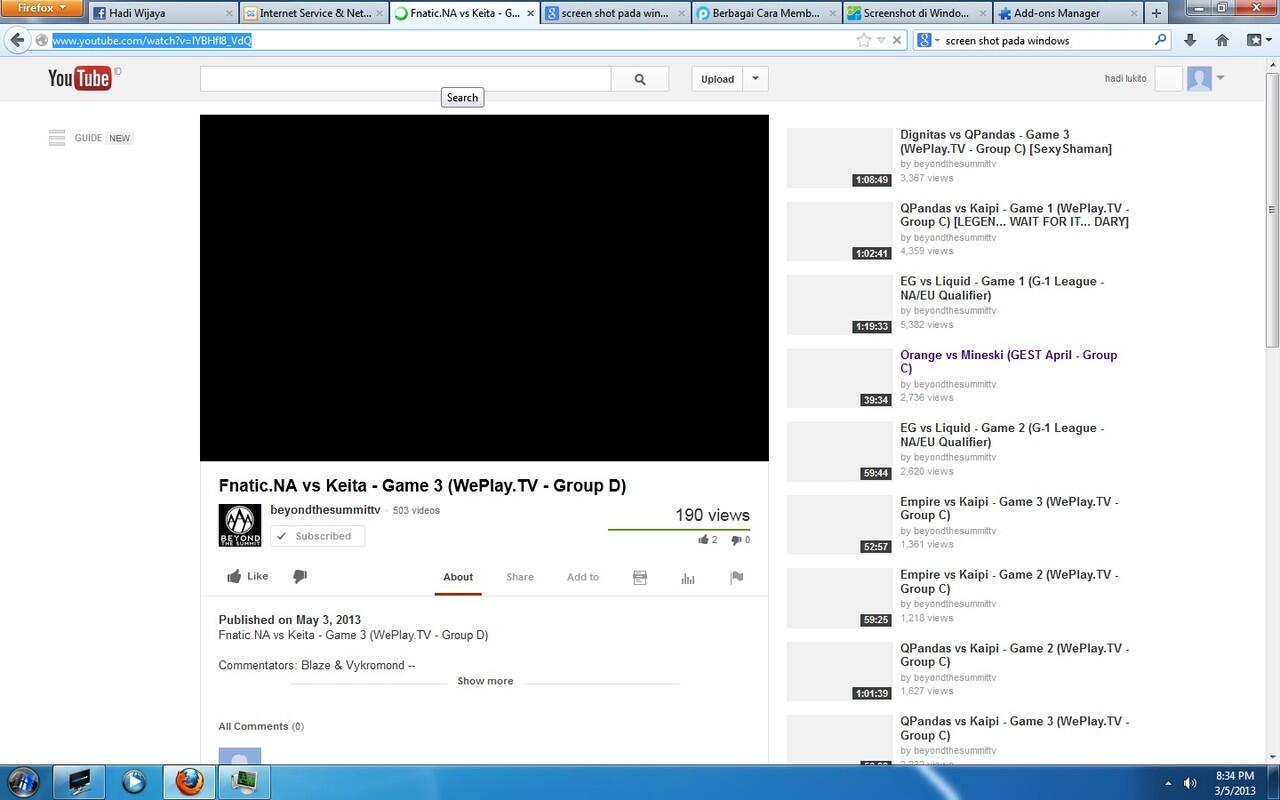This screenshot has height=800, width=1280.
Task: Click the YouTube logo
Action: pyautogui.click(x=78, y=77)
